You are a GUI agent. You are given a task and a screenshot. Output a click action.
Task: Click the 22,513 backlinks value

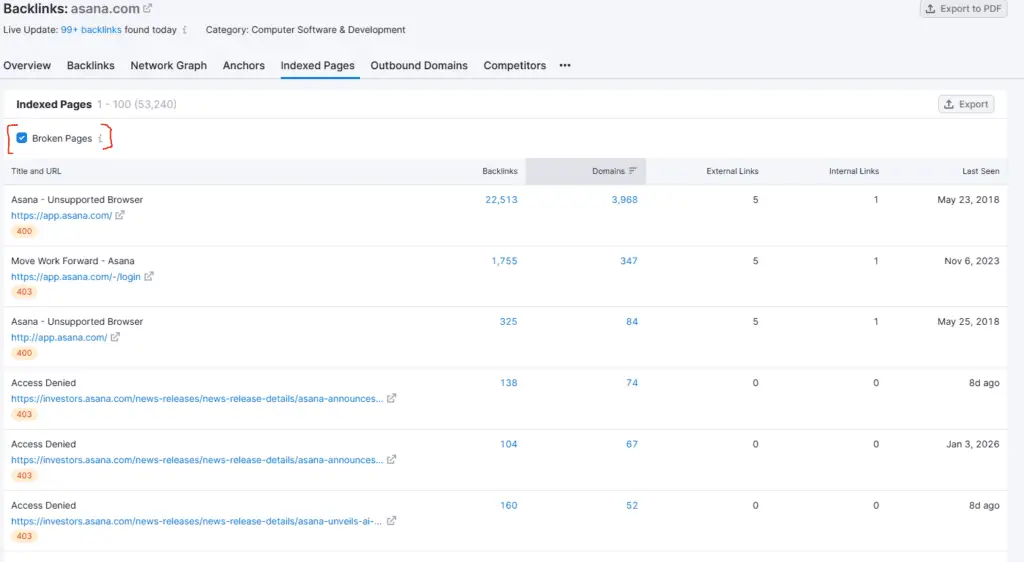click(501, 200)
